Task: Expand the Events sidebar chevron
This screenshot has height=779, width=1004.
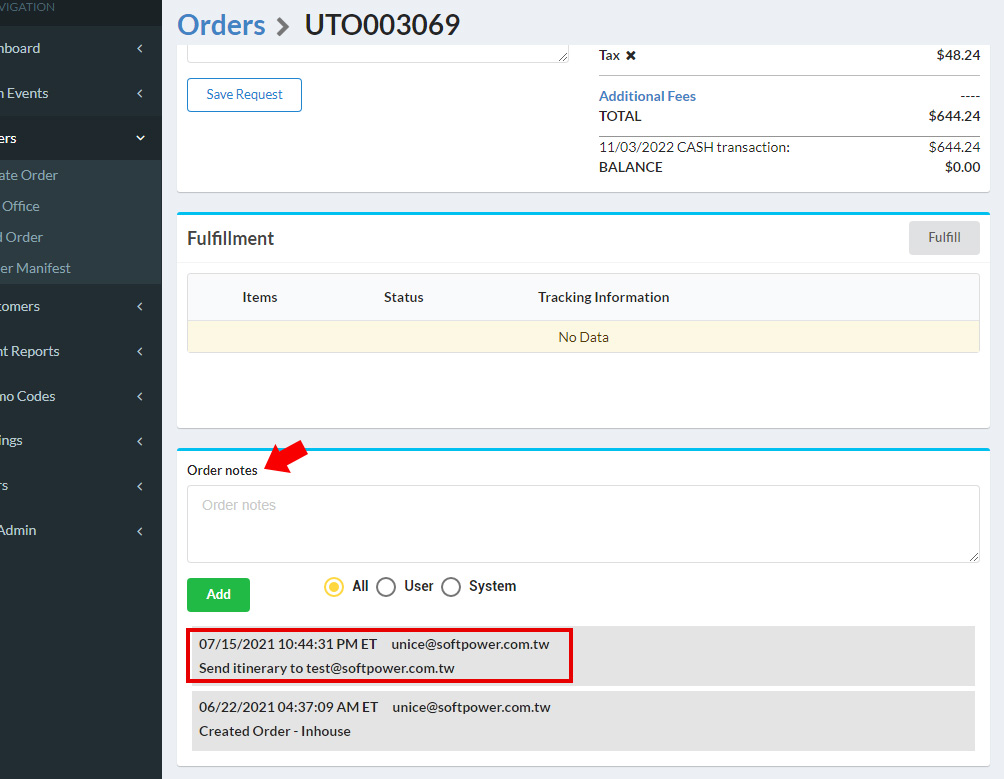Action: pos(140,94)
